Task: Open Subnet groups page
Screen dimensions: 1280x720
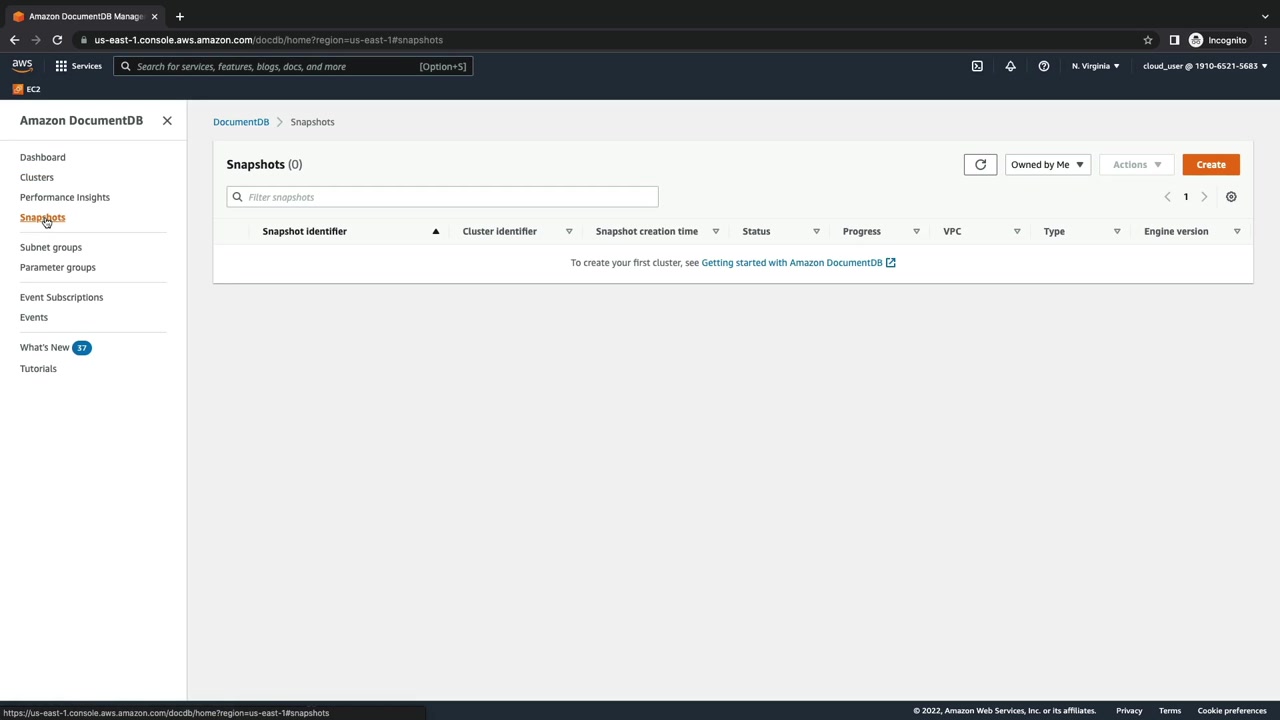Action: [x=51, y=247]
